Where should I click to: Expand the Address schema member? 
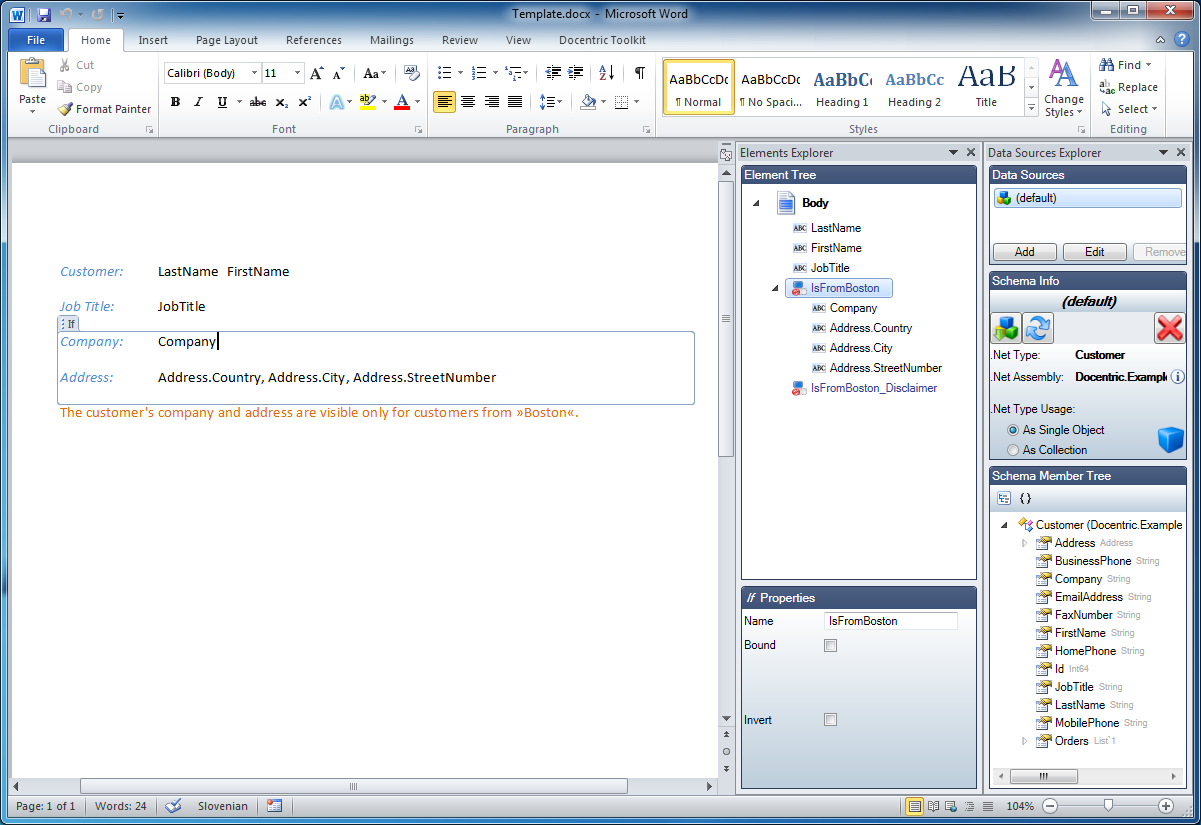tap(1025, 543)
